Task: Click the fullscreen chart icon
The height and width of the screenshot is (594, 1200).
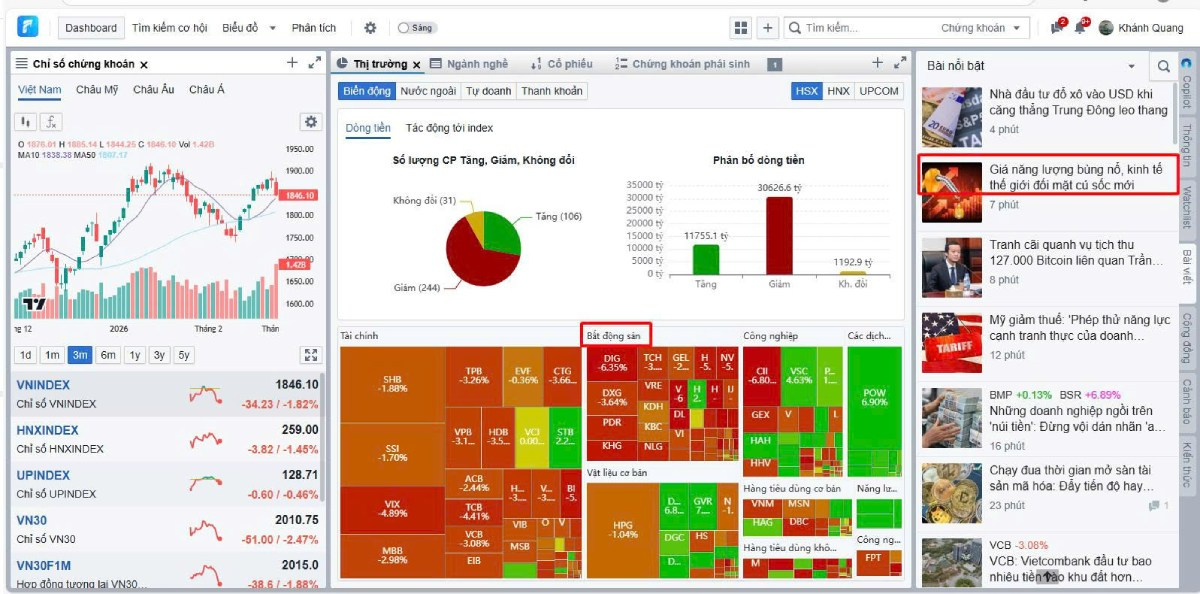Action: [310, 355]
